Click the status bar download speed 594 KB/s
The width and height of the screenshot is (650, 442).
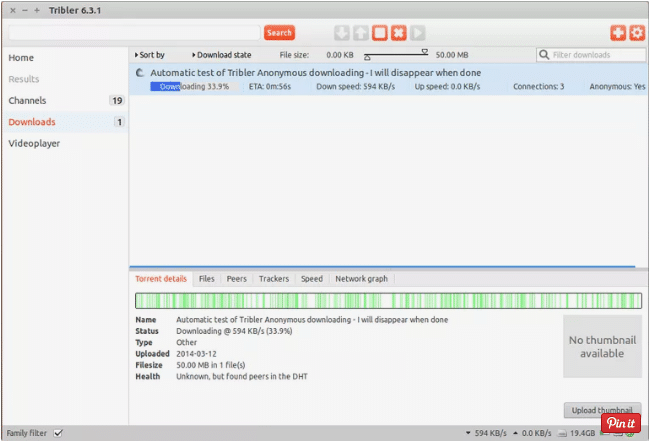tap(486, 433)
